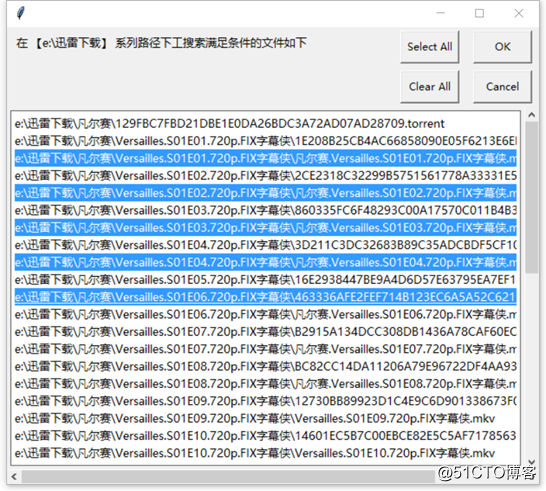Select the S01E09 row with 12730BB89923D1 hash
Viewport: 546px width, 491px height.
[266, 401]
